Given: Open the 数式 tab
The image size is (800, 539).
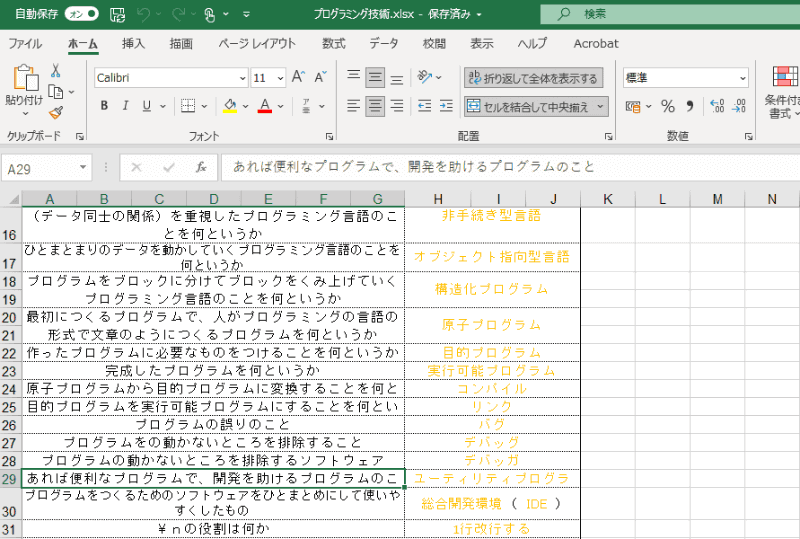Looking at the screenshot, I should 334,43.
